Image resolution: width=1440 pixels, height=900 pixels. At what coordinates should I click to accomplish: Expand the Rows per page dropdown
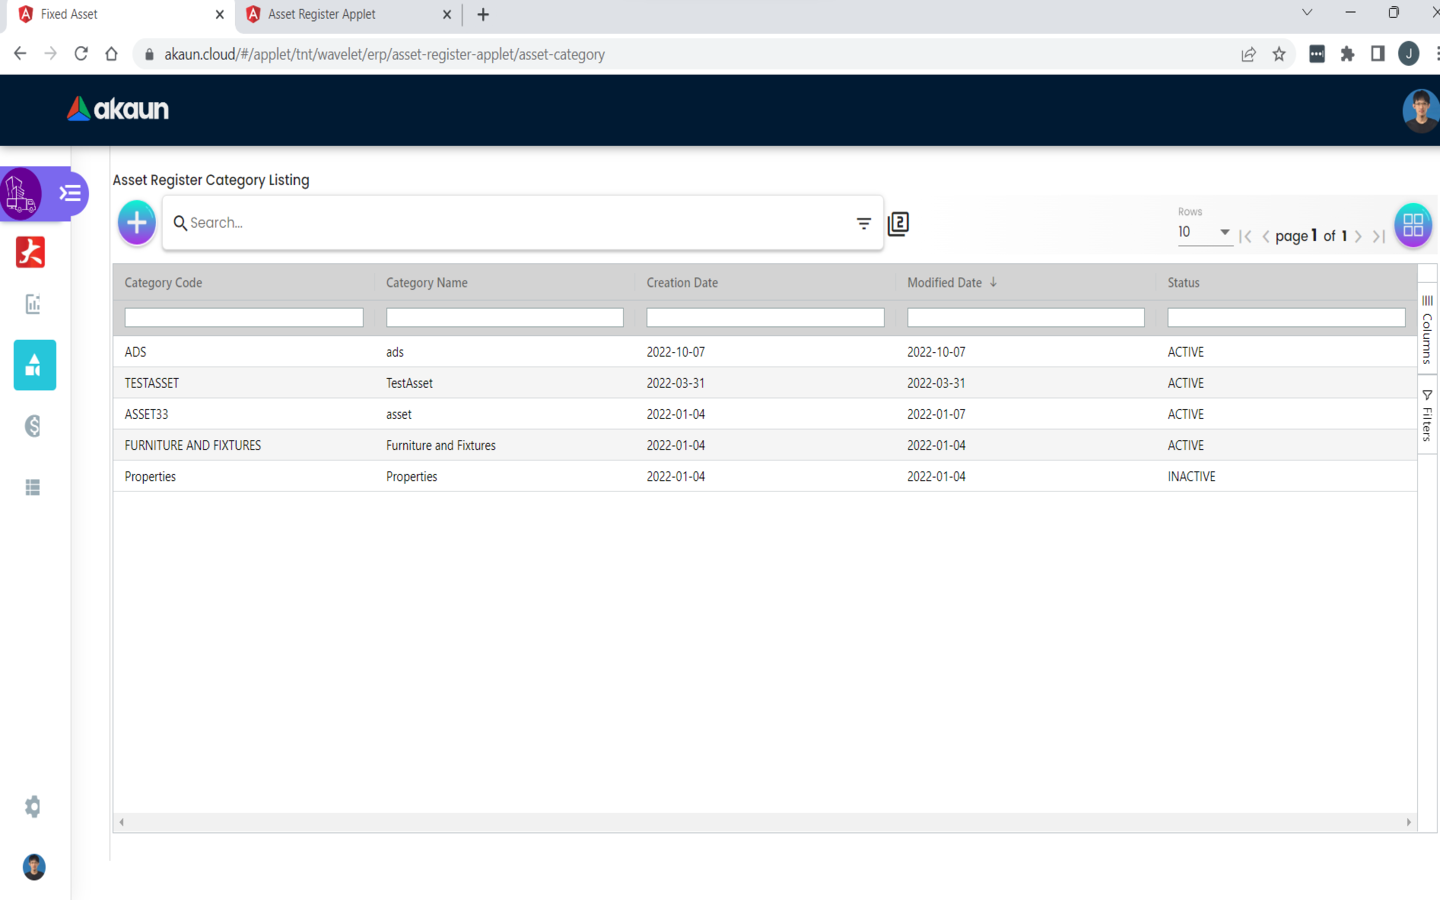1204,232
